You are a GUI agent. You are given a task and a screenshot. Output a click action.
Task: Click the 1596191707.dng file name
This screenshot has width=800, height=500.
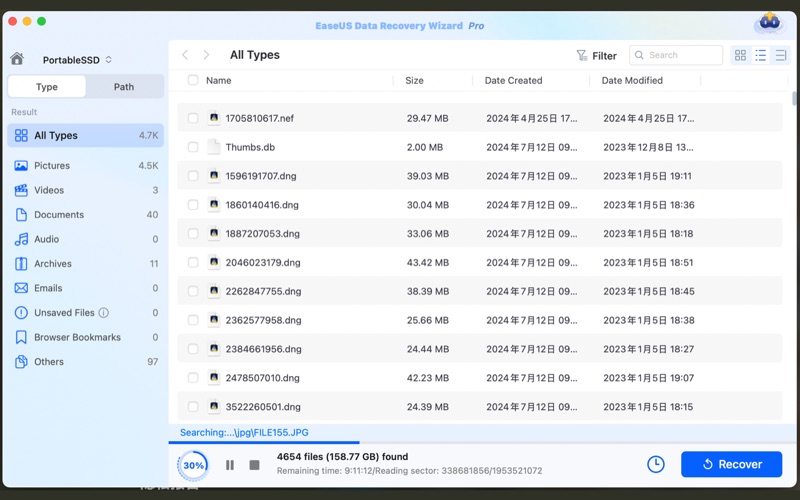coord(261,176)
